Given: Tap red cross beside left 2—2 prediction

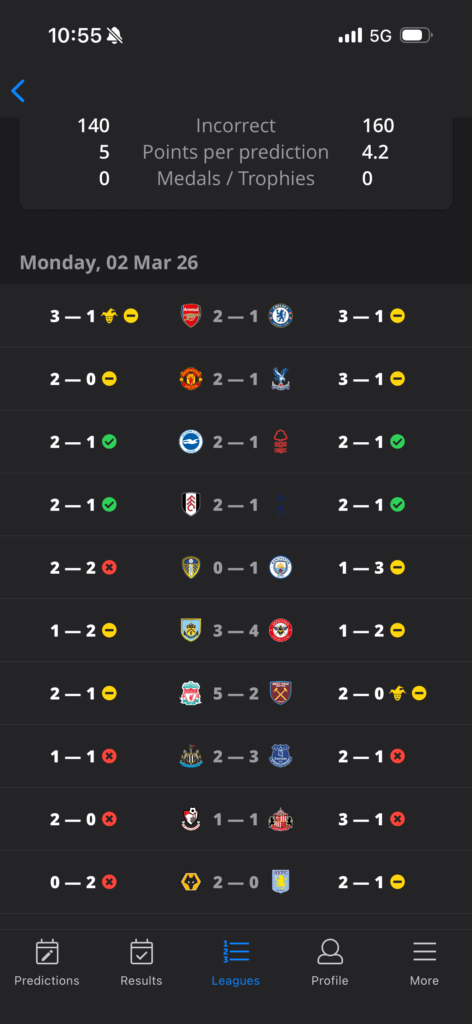Looking at the screenshot, I should (110, 568).
